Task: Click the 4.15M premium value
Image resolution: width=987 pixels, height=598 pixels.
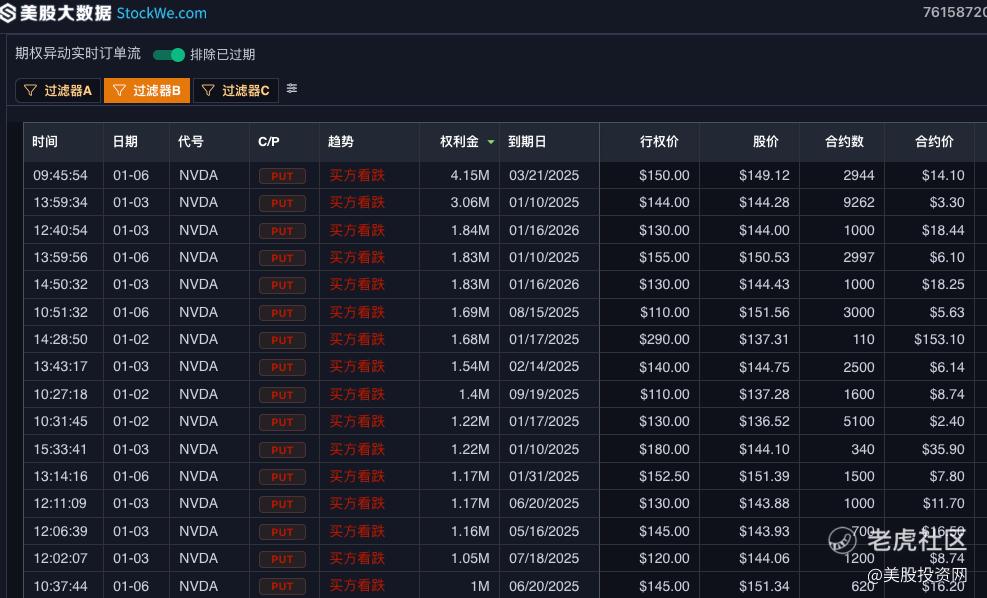Action: pyautogui.click(x=470, y=176)
